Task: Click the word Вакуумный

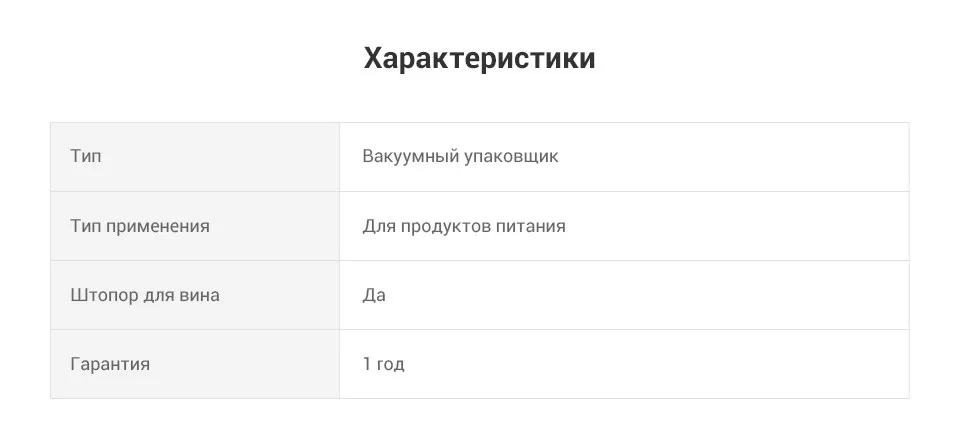Action: tap(411, 156)
